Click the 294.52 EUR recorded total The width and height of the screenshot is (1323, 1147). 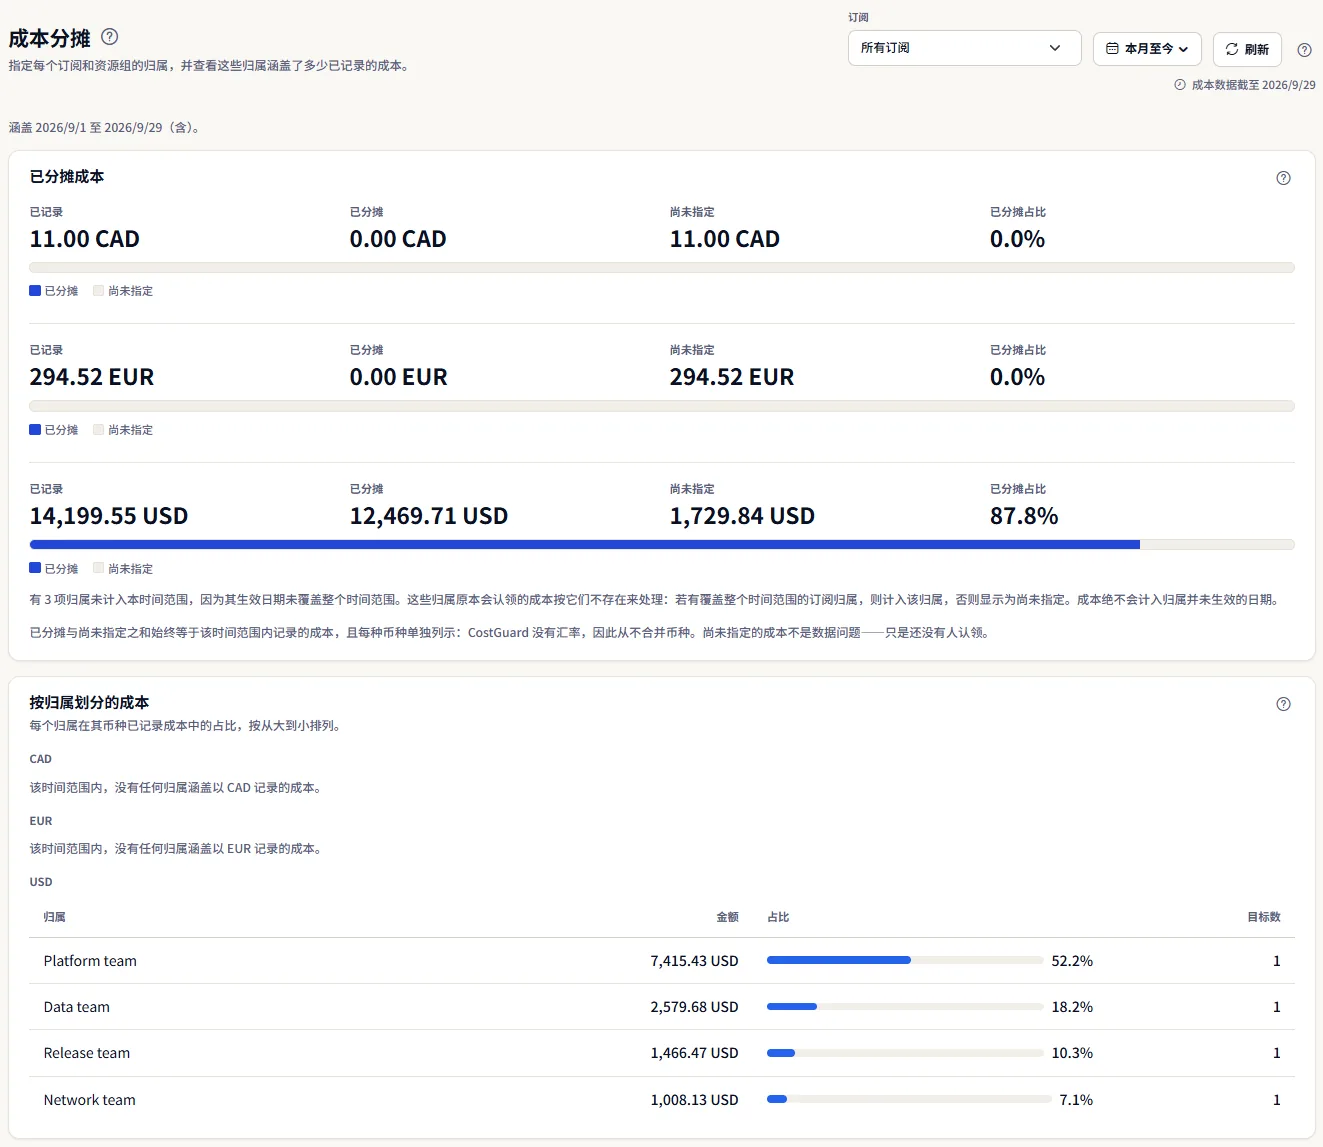point(92,377)
